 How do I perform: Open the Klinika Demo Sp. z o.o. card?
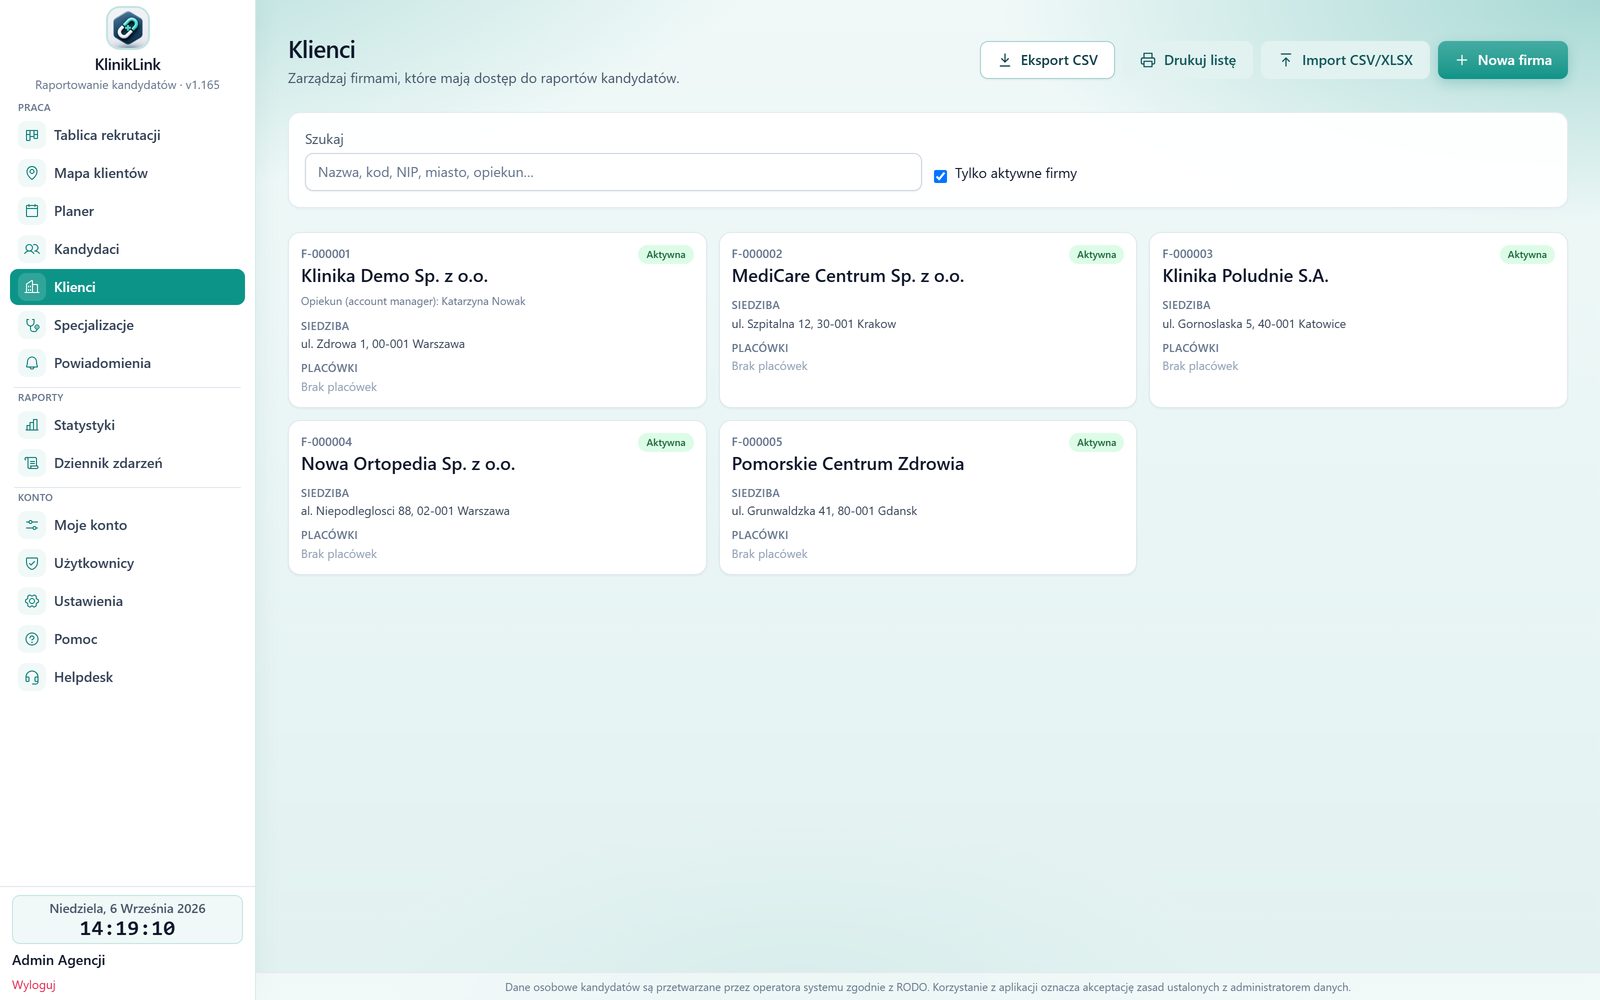(497, 320)
